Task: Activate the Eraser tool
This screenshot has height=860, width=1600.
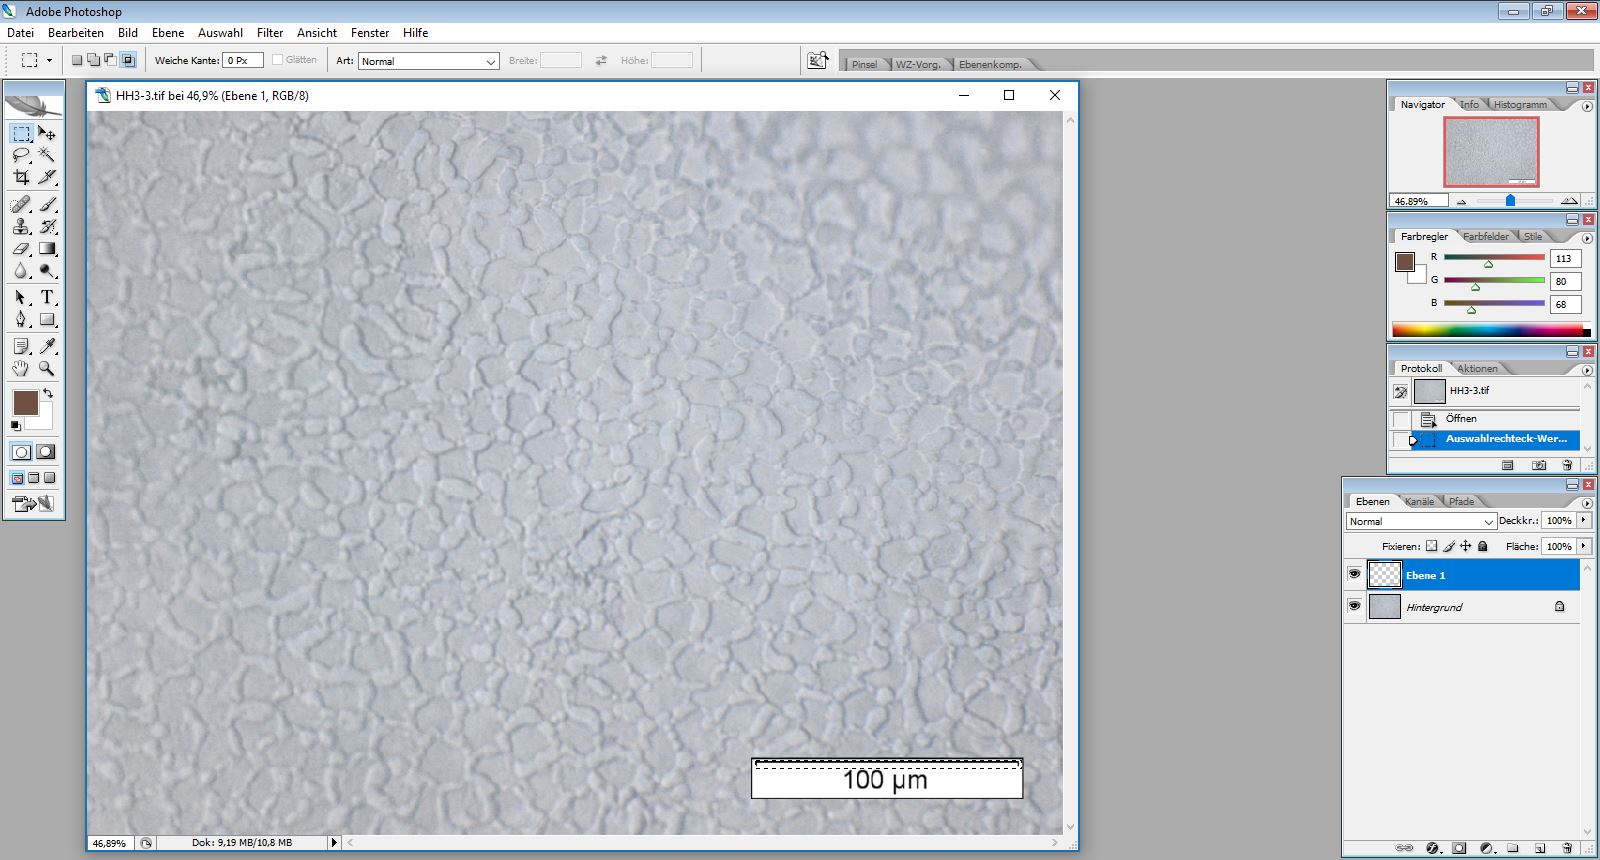Action: click(x=21, y=248)
